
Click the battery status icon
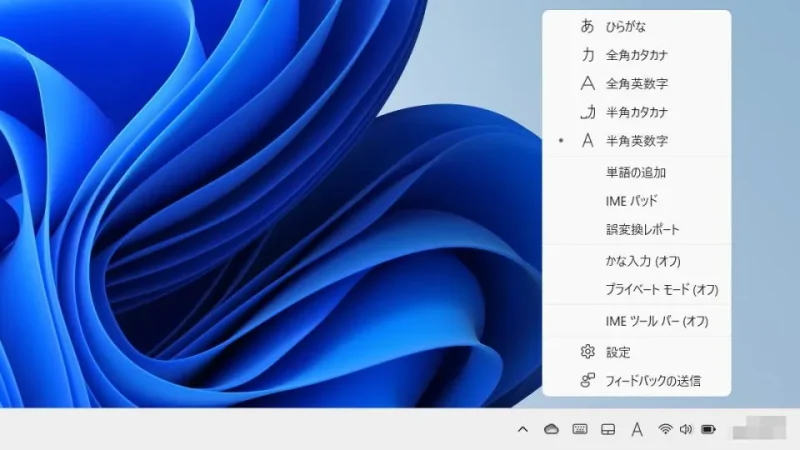coord(708,429)
